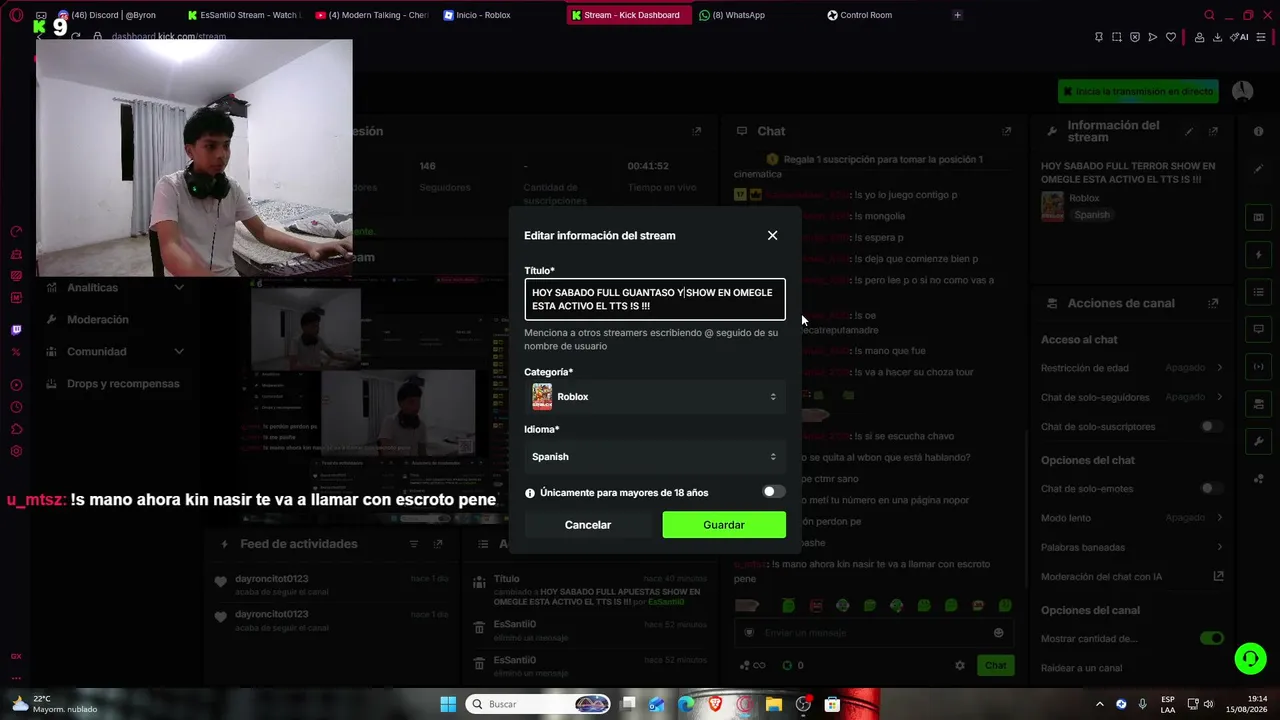The height and width of the screenshot is (720, 1280).
Task: Click the wrench icon in right sidebar
Action: tap(1259, 441)
